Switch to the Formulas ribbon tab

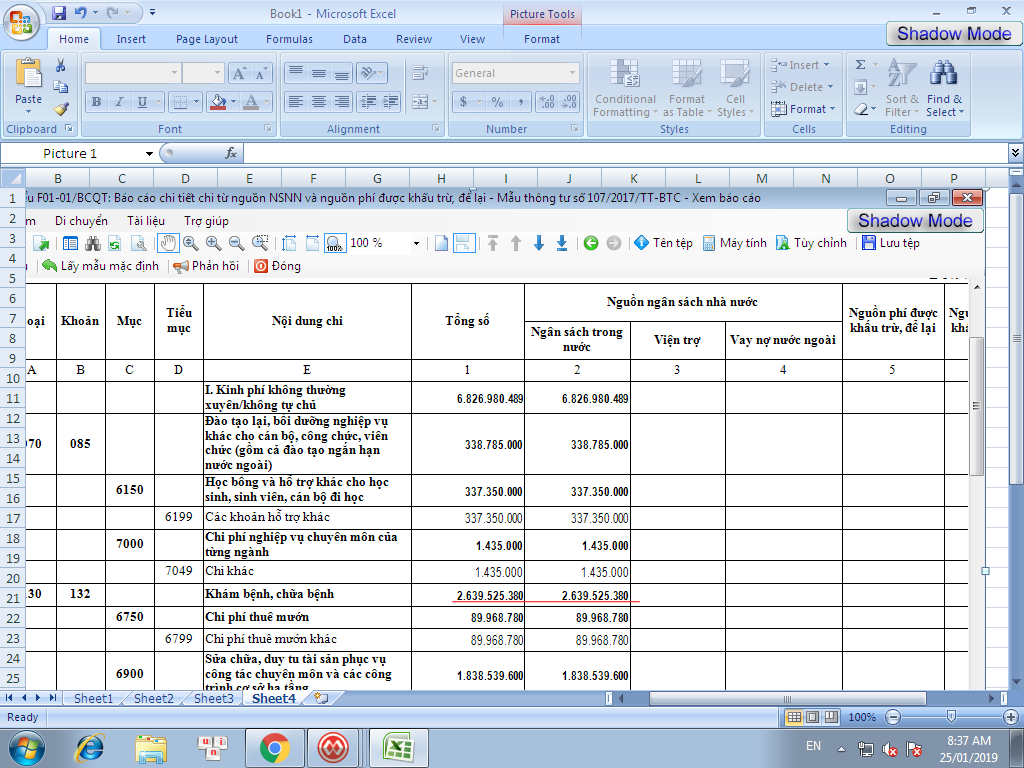tap(289, 39)
